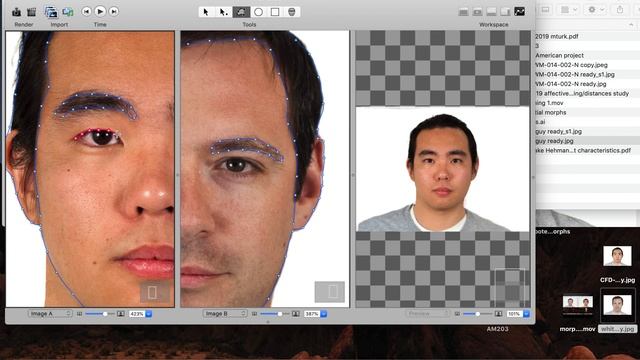Adjust the Image A zoom slider
Image resolution: width=640 pixels, height=360 pixels.
[x=100, y=314]
